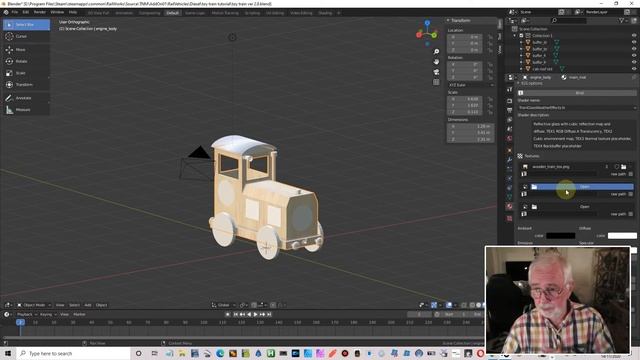
Task: Click the play animation button
Action: [x=256, y=314]
